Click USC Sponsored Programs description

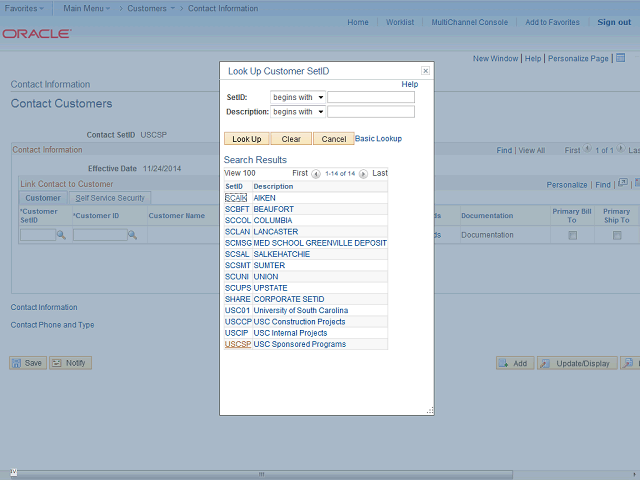pyautogui.click(x=300, y=344)
